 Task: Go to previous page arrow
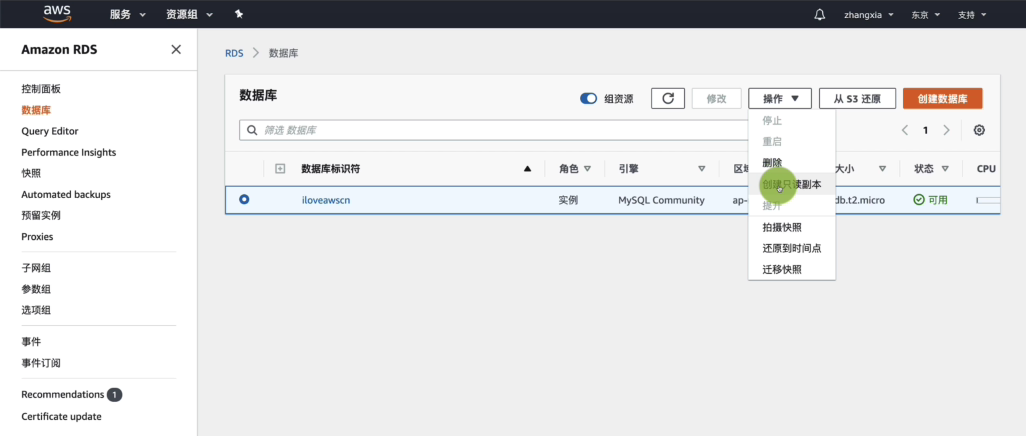905,130
